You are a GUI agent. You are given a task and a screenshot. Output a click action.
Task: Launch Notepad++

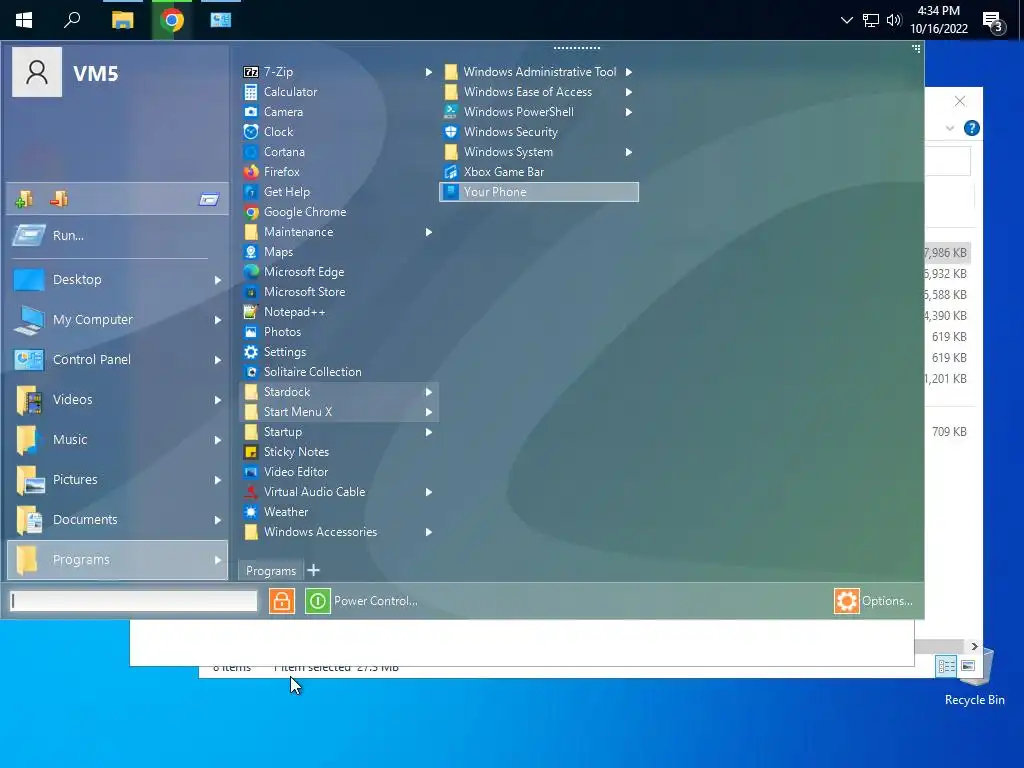point(338,312)
